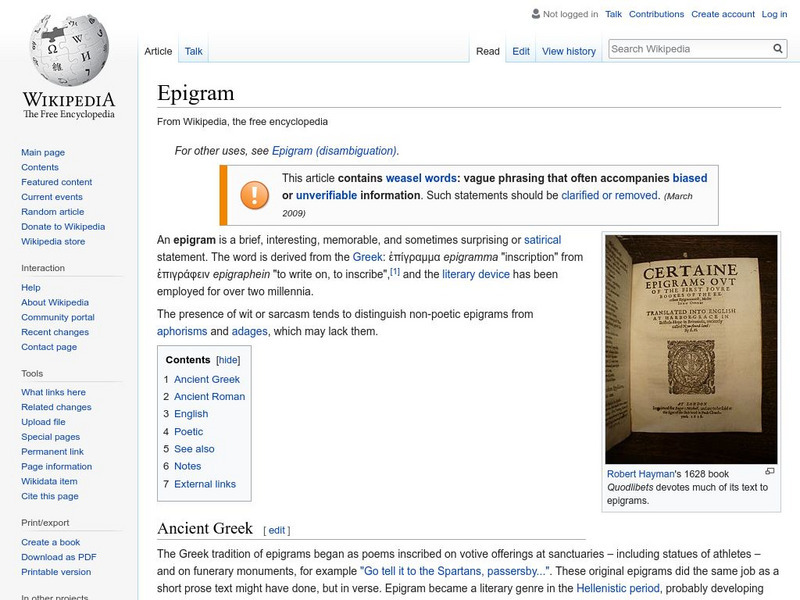Open About Wikipedia link

pos(55,302)
